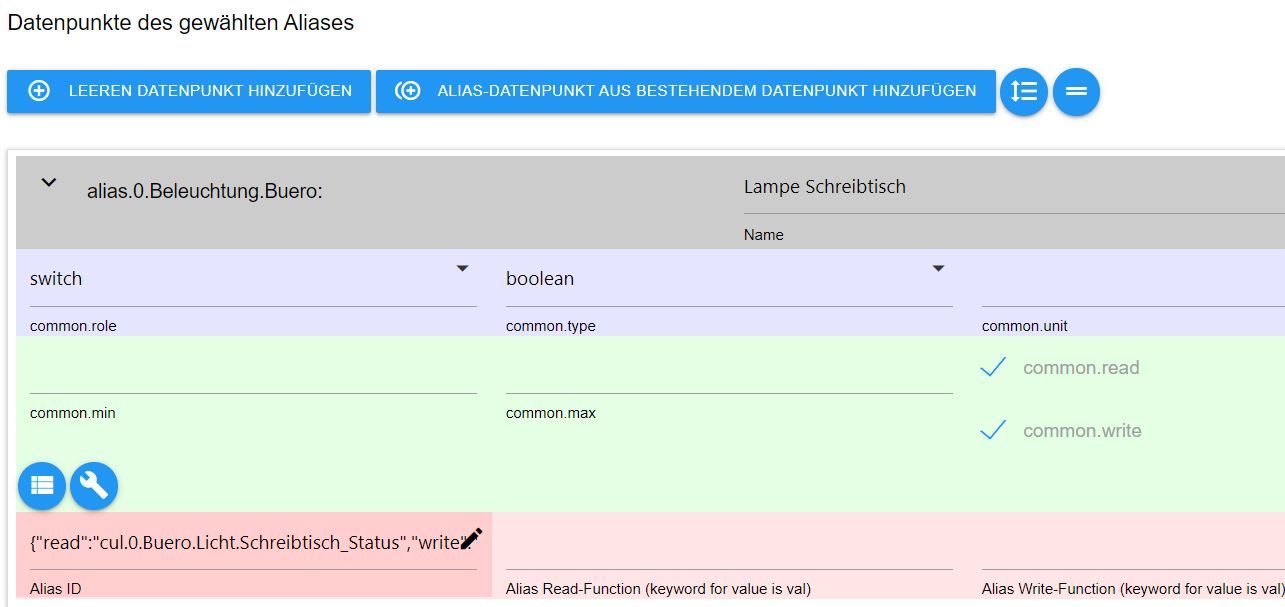Click Alias-Datenpunkt aus bestehendem Datenpunkt hinzufügen
Viewport: 1285px width, 607px height.
click(686, 91)
